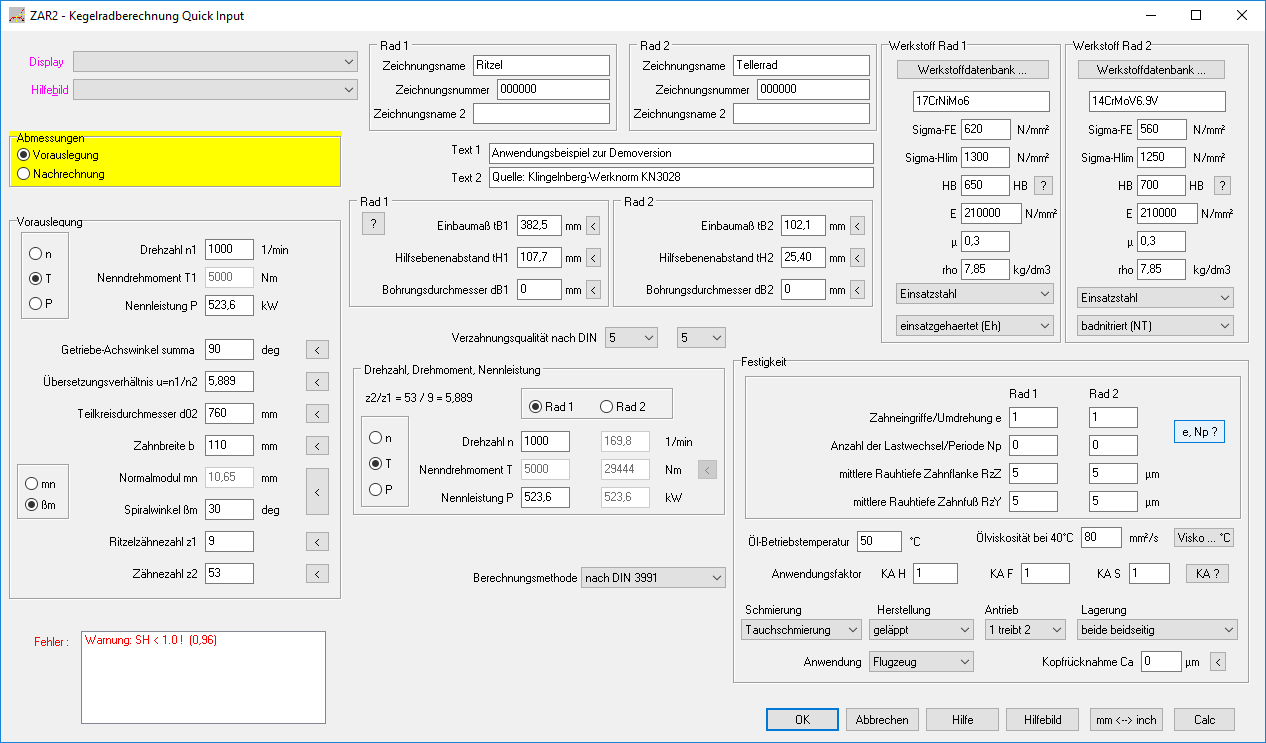Click the '<' button beside Getriebe-Achswinkel summa

point(316,349)
